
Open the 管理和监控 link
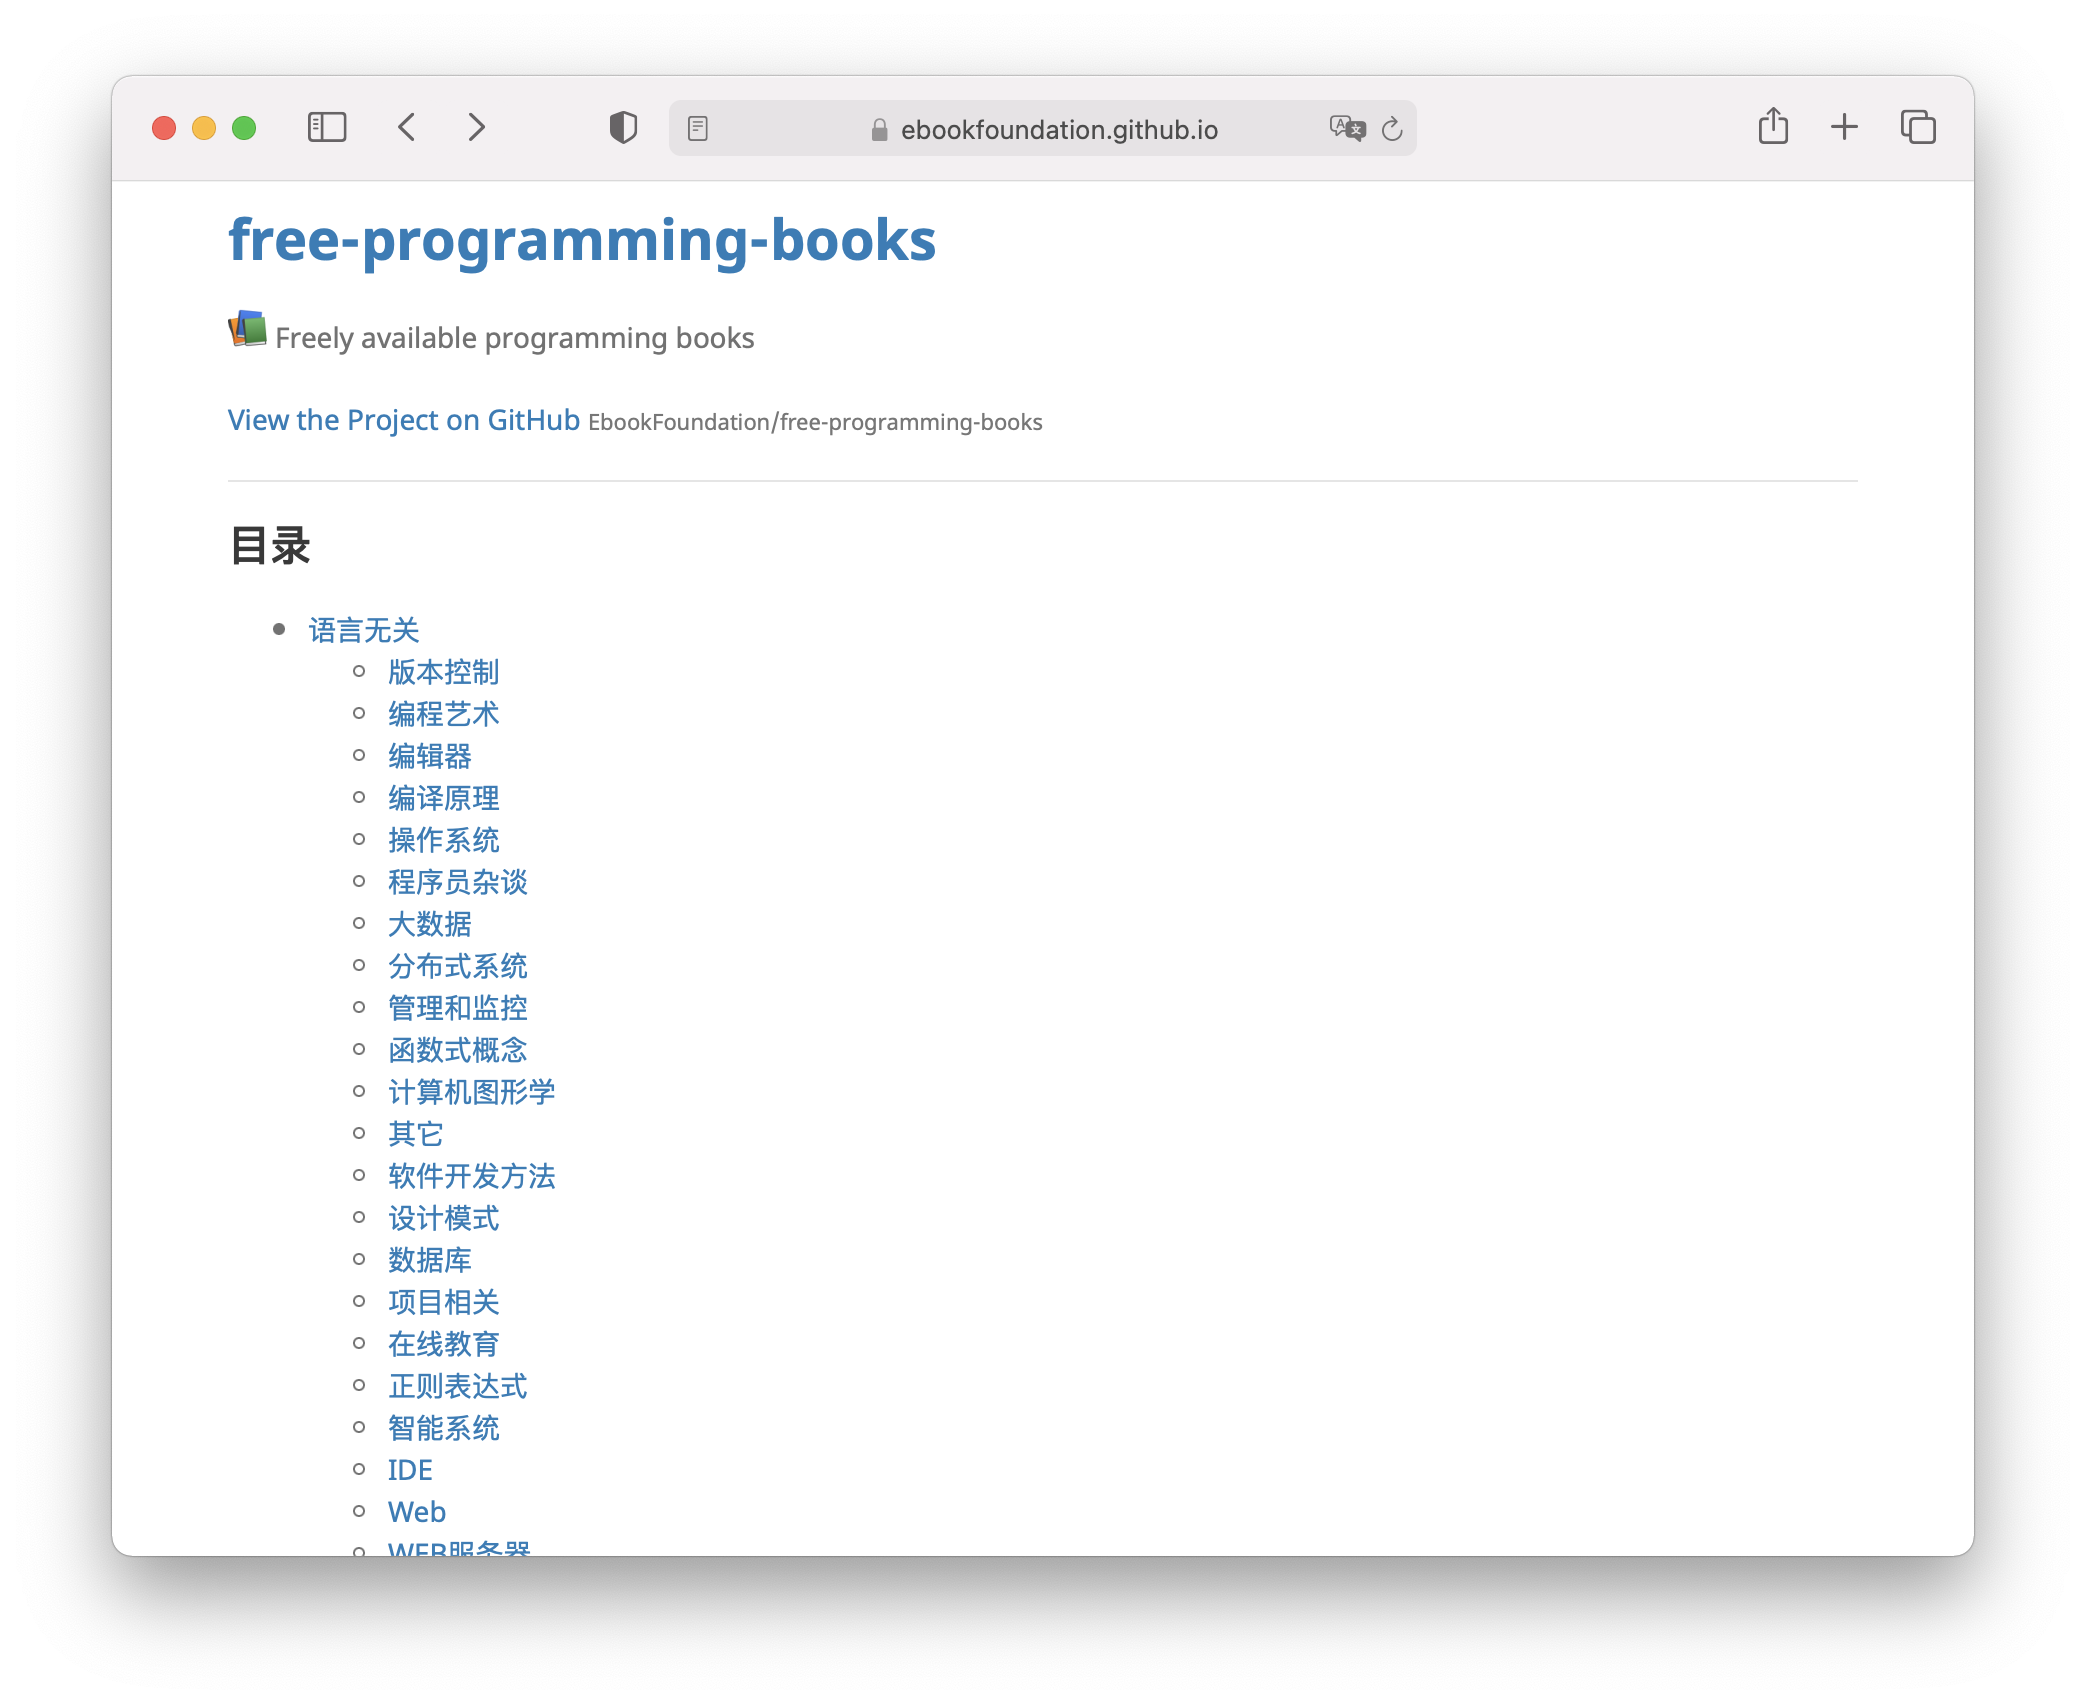tap(458, 1008)
